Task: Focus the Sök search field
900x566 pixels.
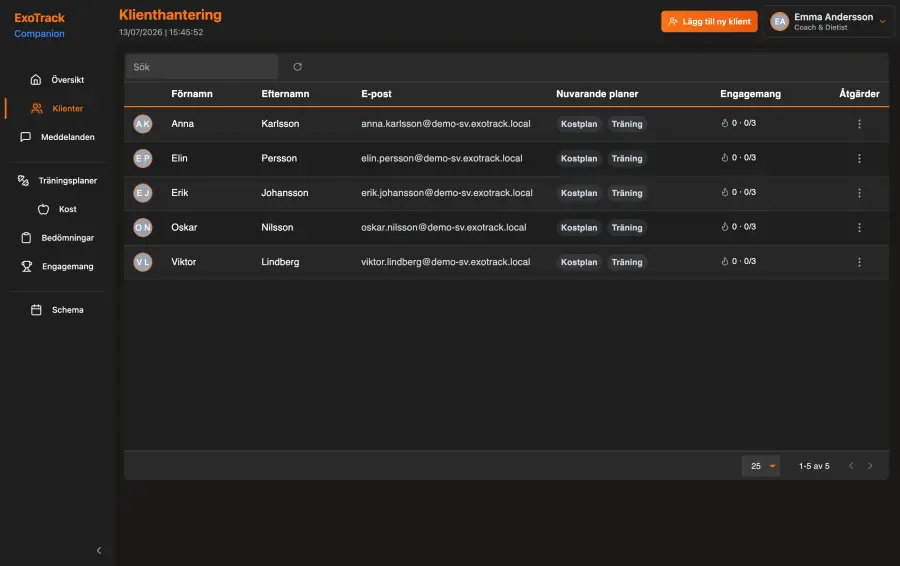Action: point(202,67)
